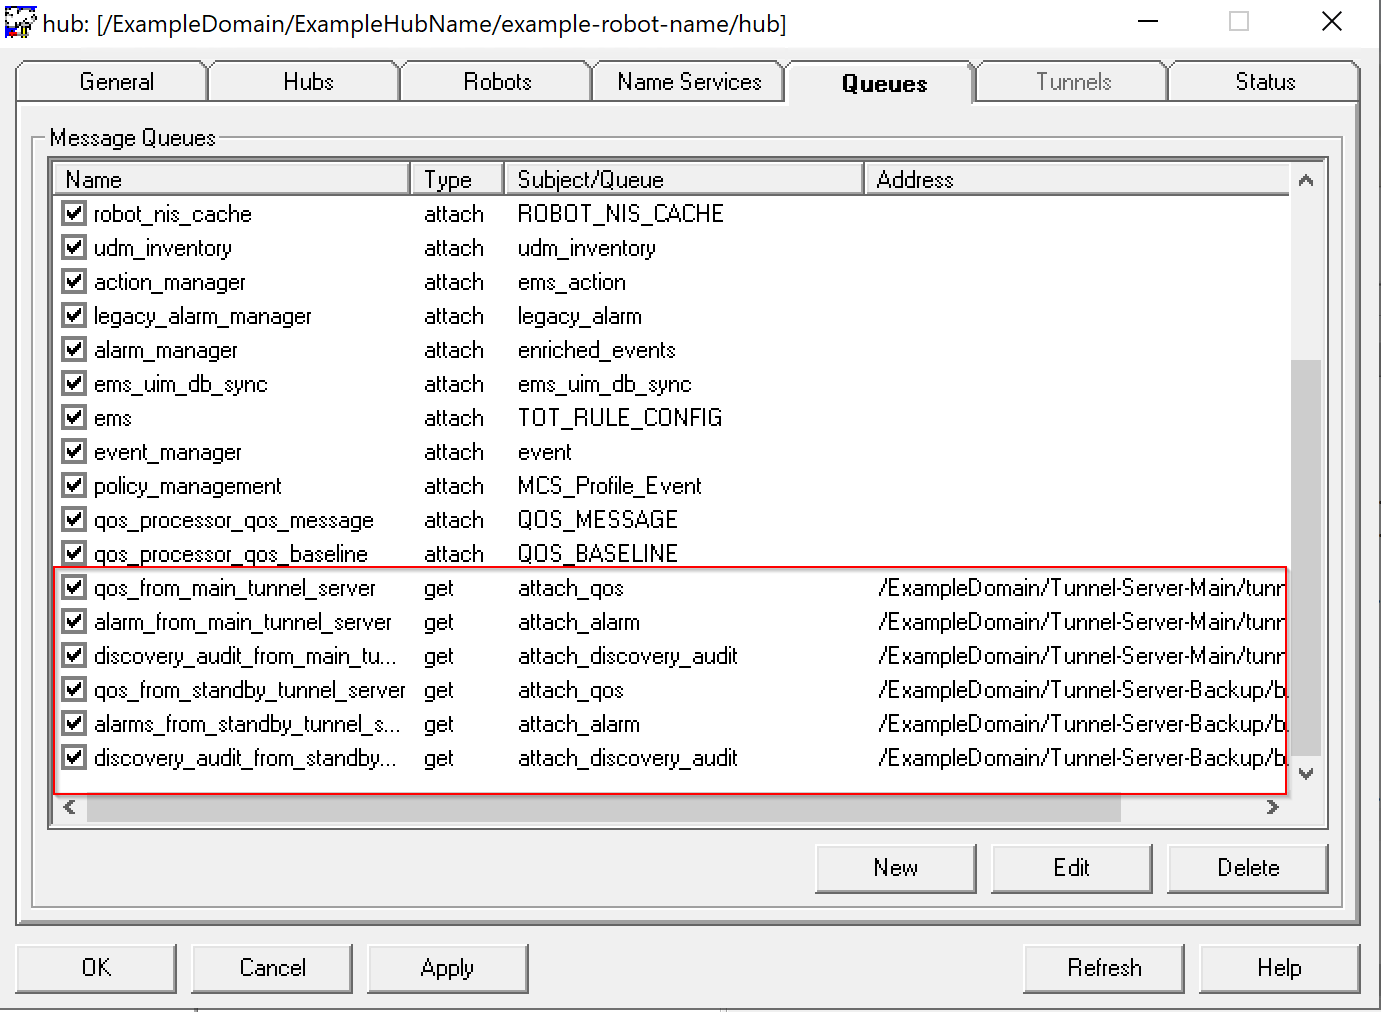Click the Edit button

tap(1071, 868)
